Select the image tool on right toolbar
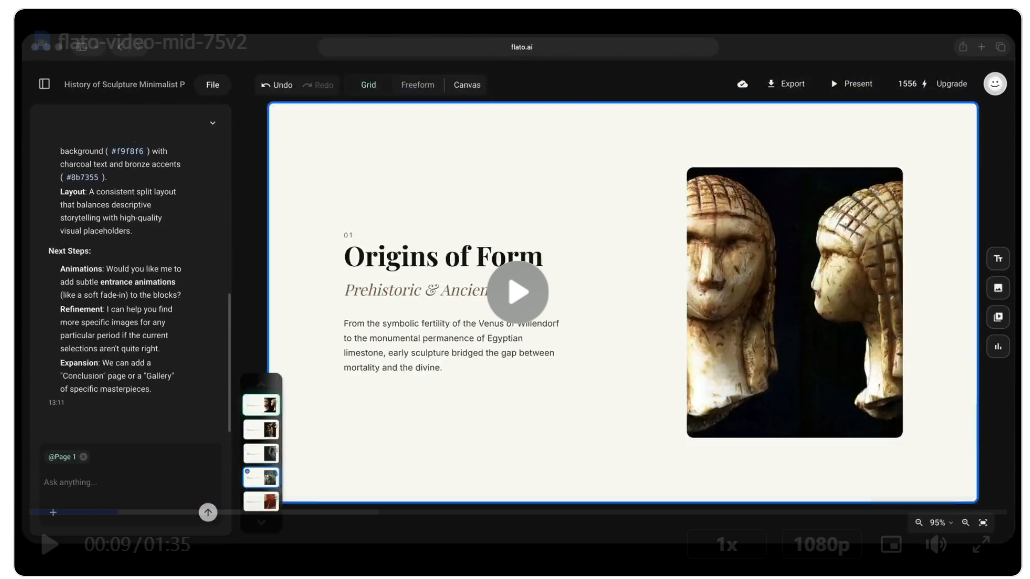 click(997, 288)
